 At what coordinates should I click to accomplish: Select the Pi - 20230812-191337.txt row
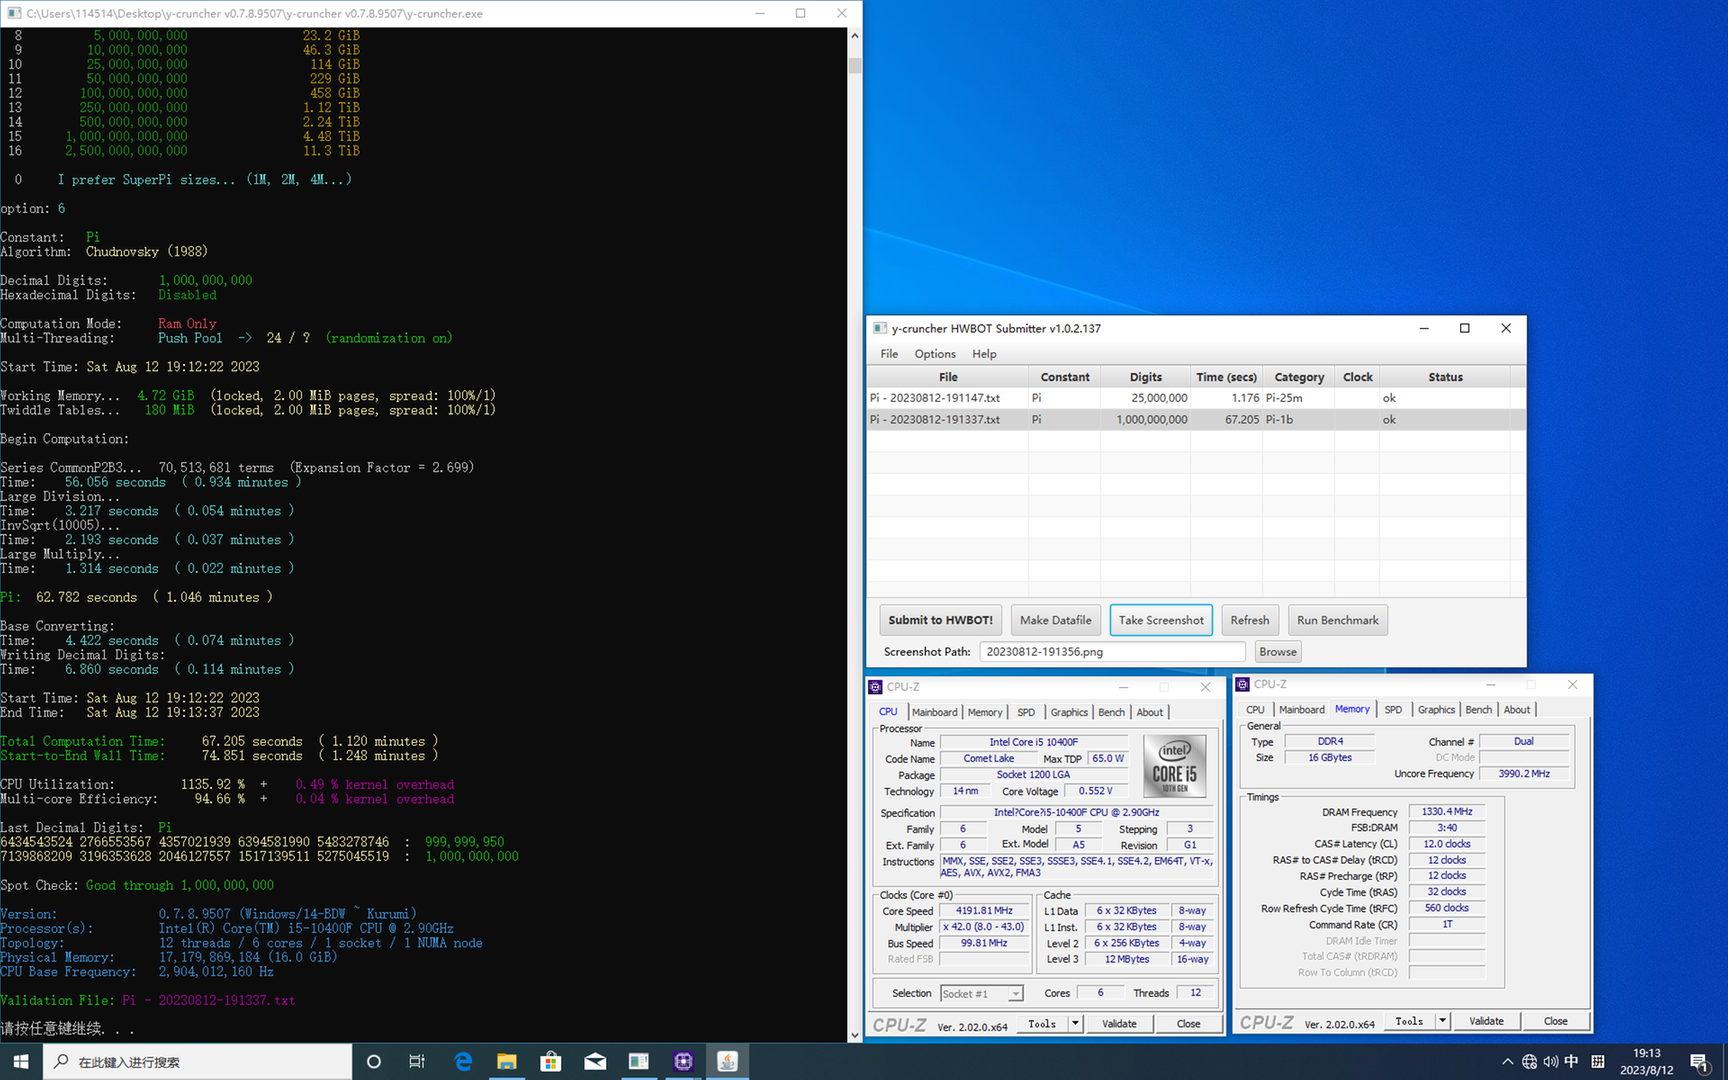click(x=1196, y=420)
